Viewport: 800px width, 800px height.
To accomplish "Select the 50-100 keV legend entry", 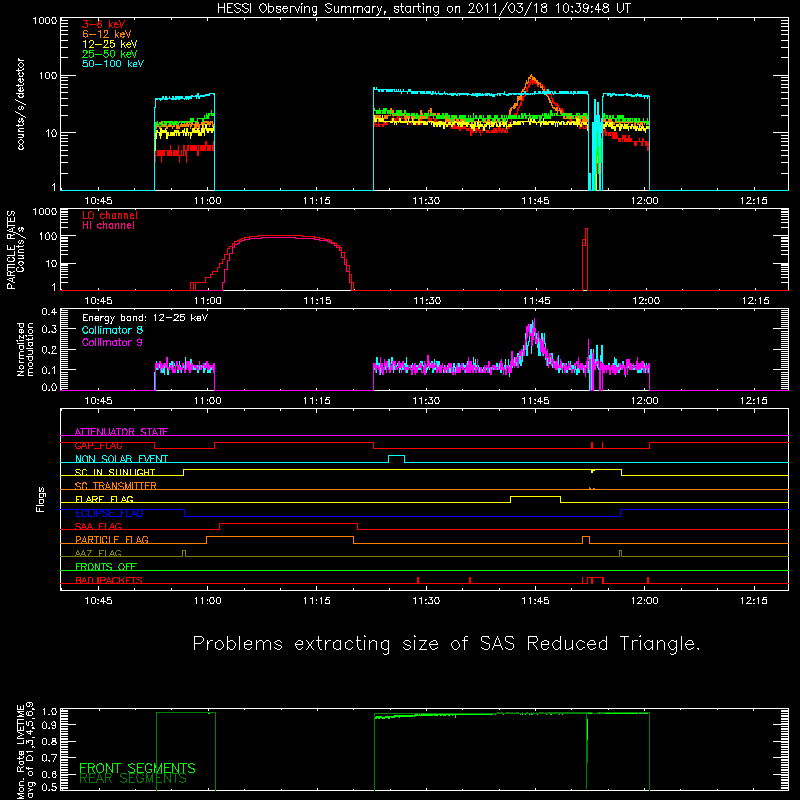I will point(113,64).
